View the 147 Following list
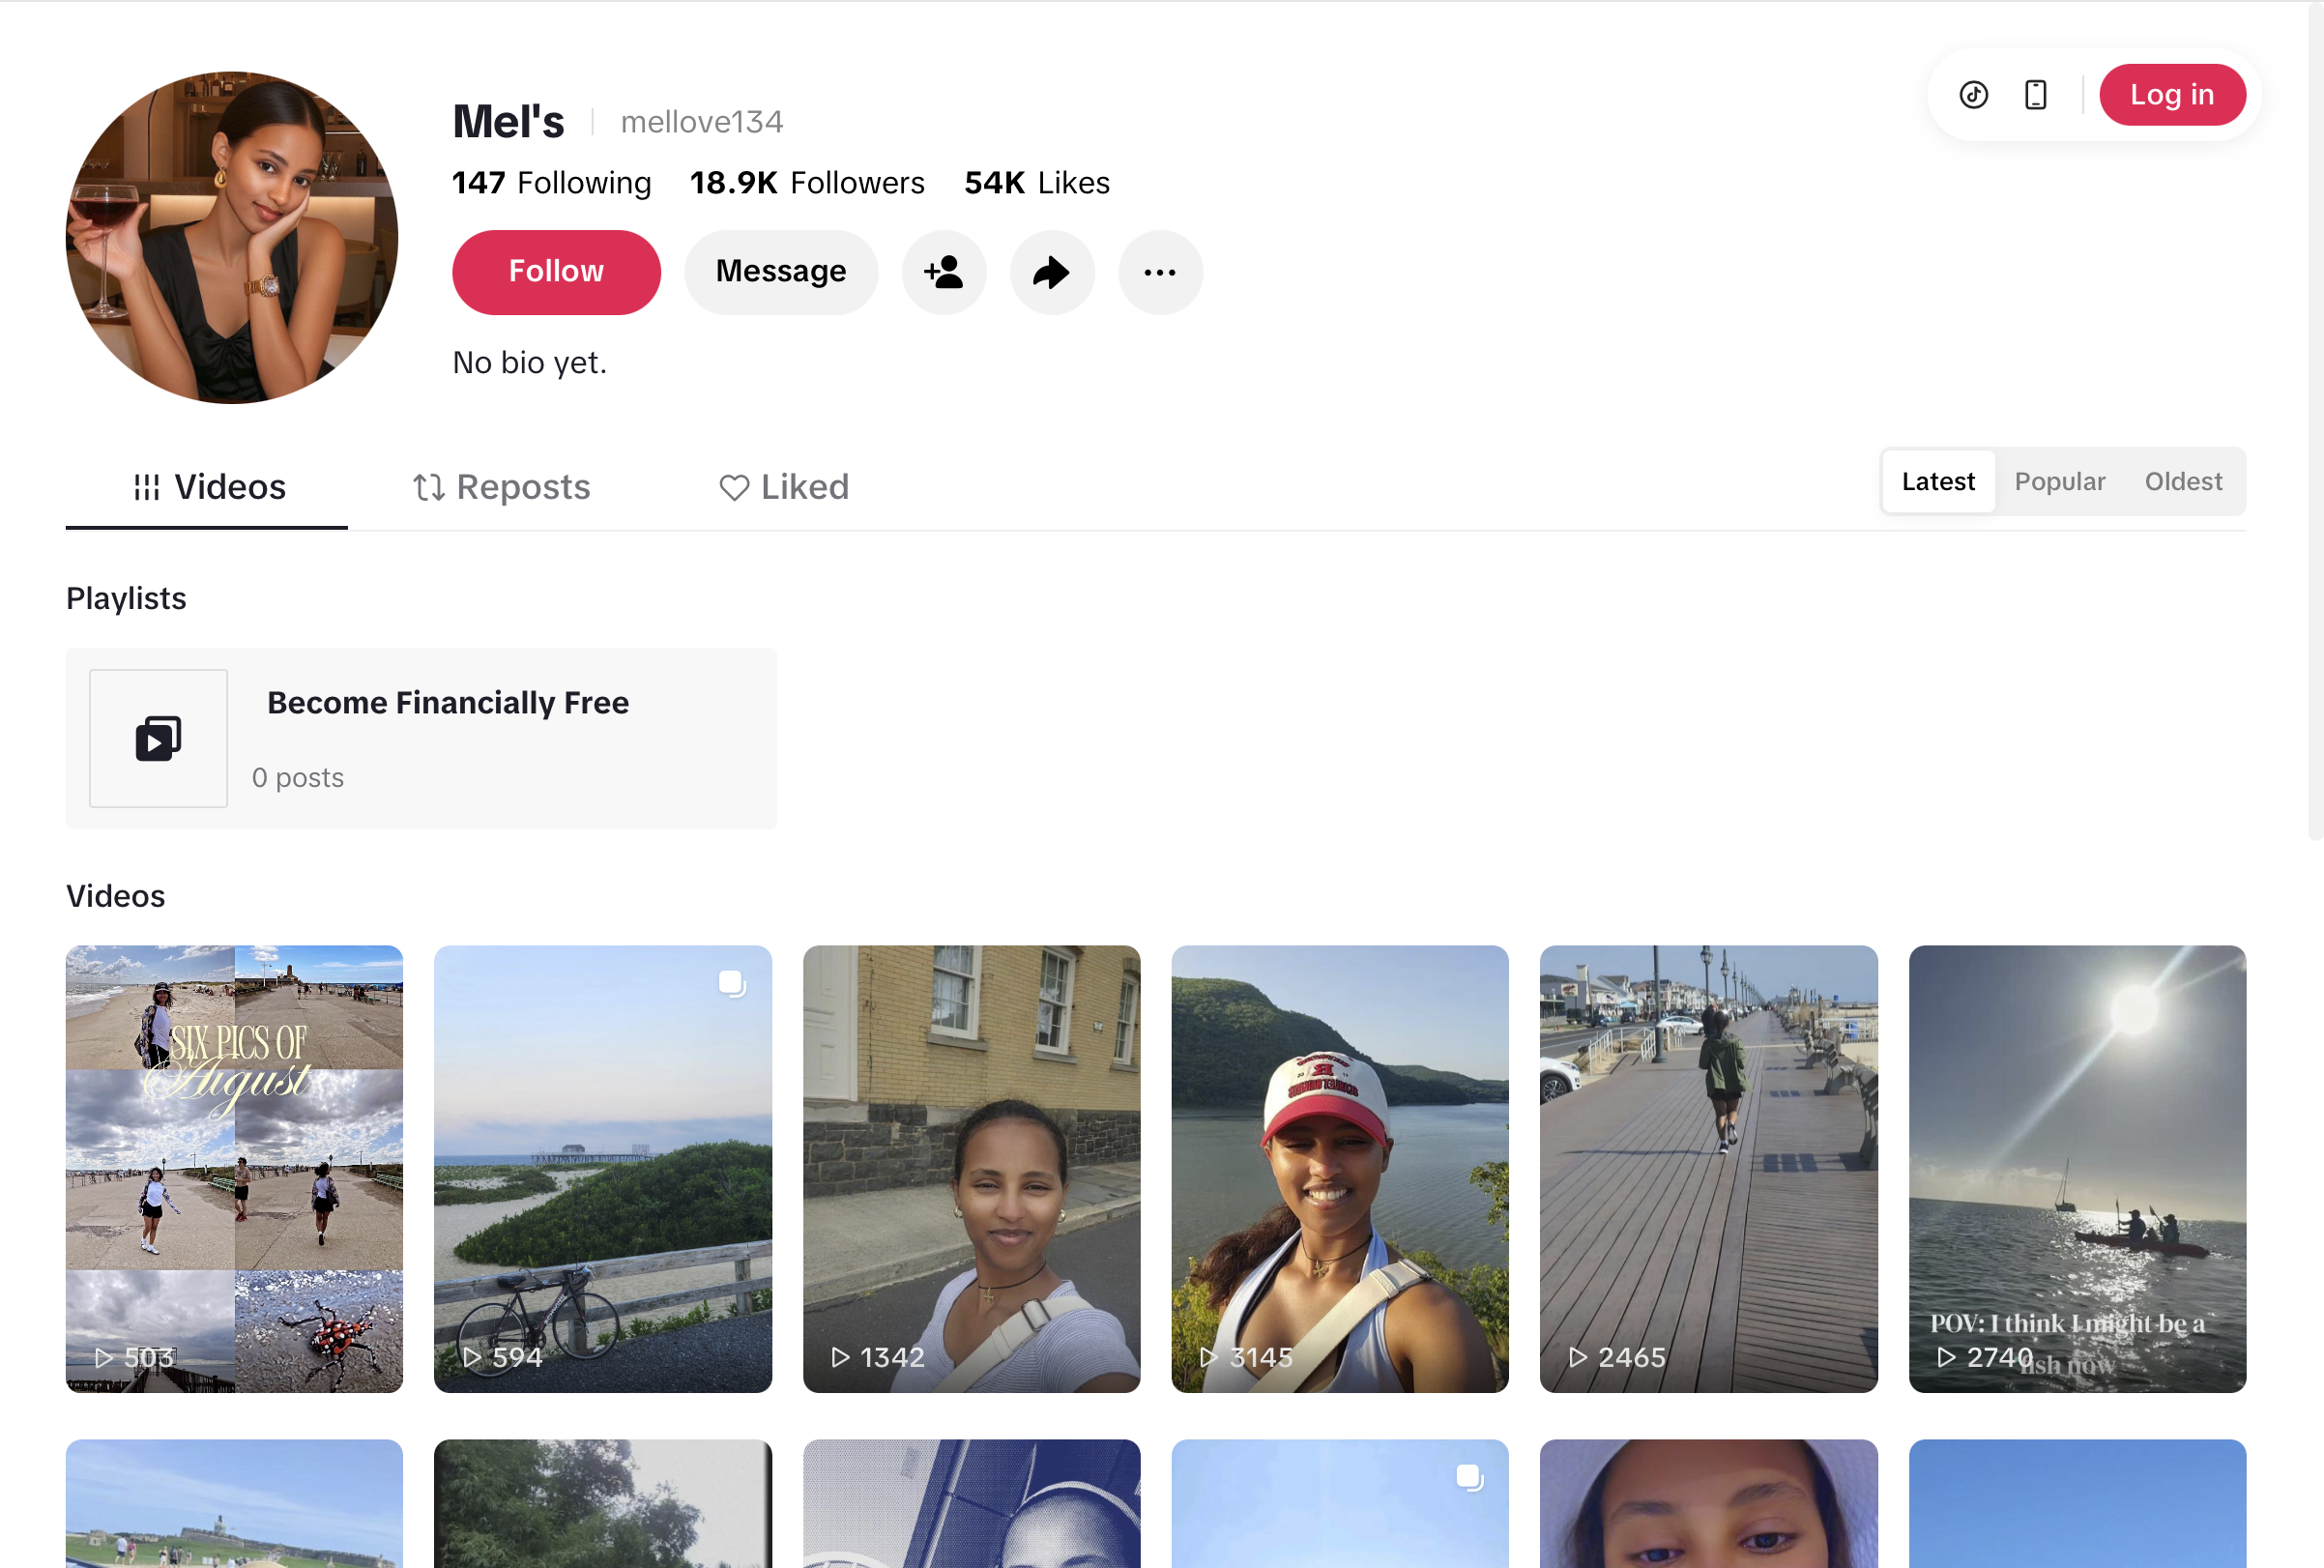The height and width of the screenshot is (1568, 2324). (551, 183)
